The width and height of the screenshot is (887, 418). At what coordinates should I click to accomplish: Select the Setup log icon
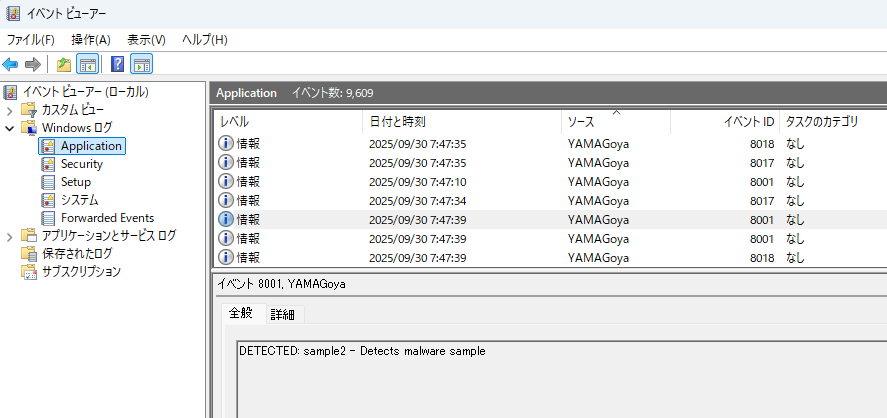(48, 182)
